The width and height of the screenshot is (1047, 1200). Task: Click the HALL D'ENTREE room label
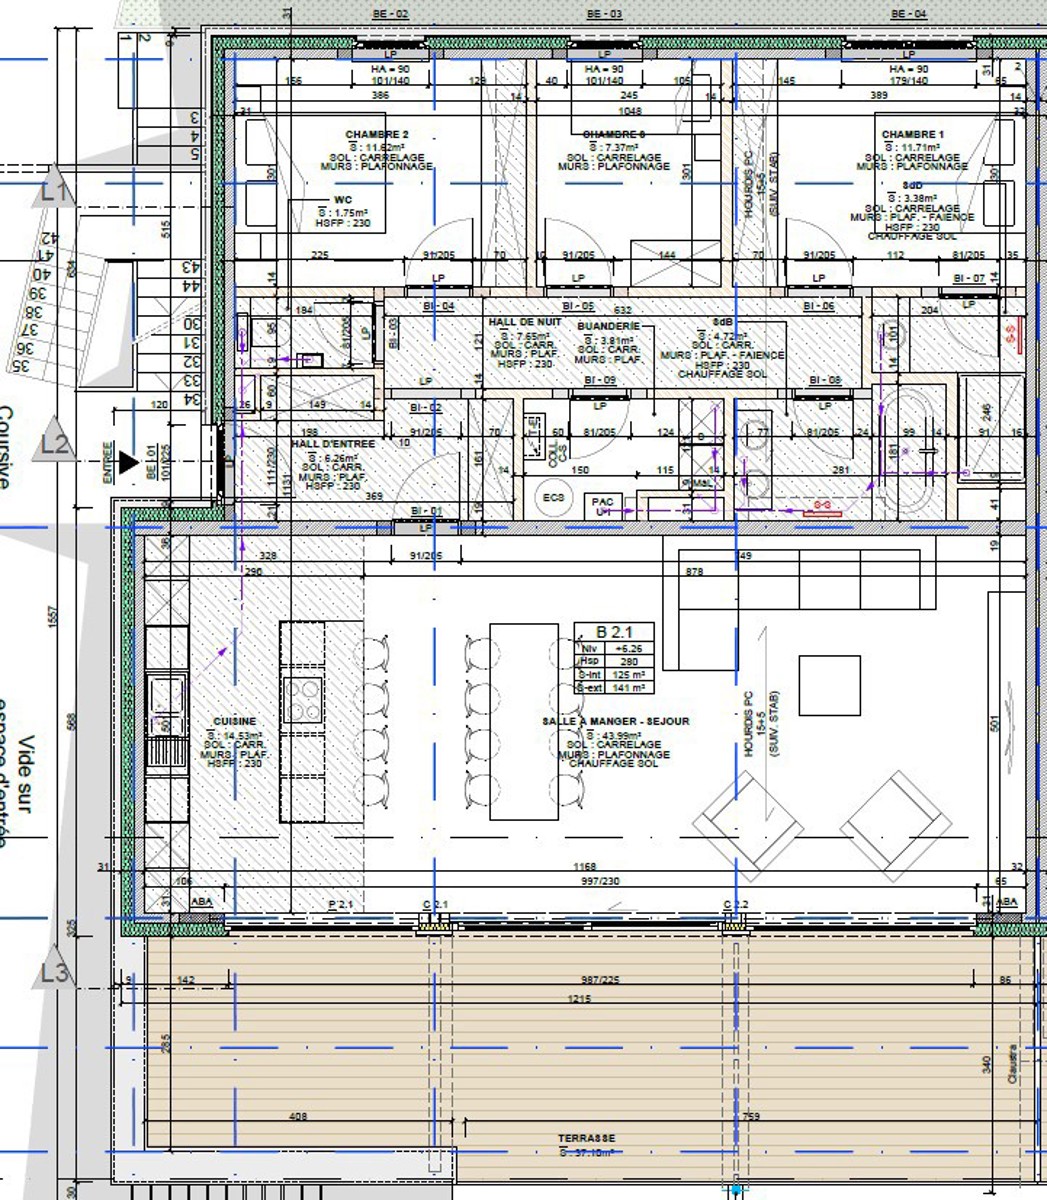pyautogui.click(x=333, y=443)
